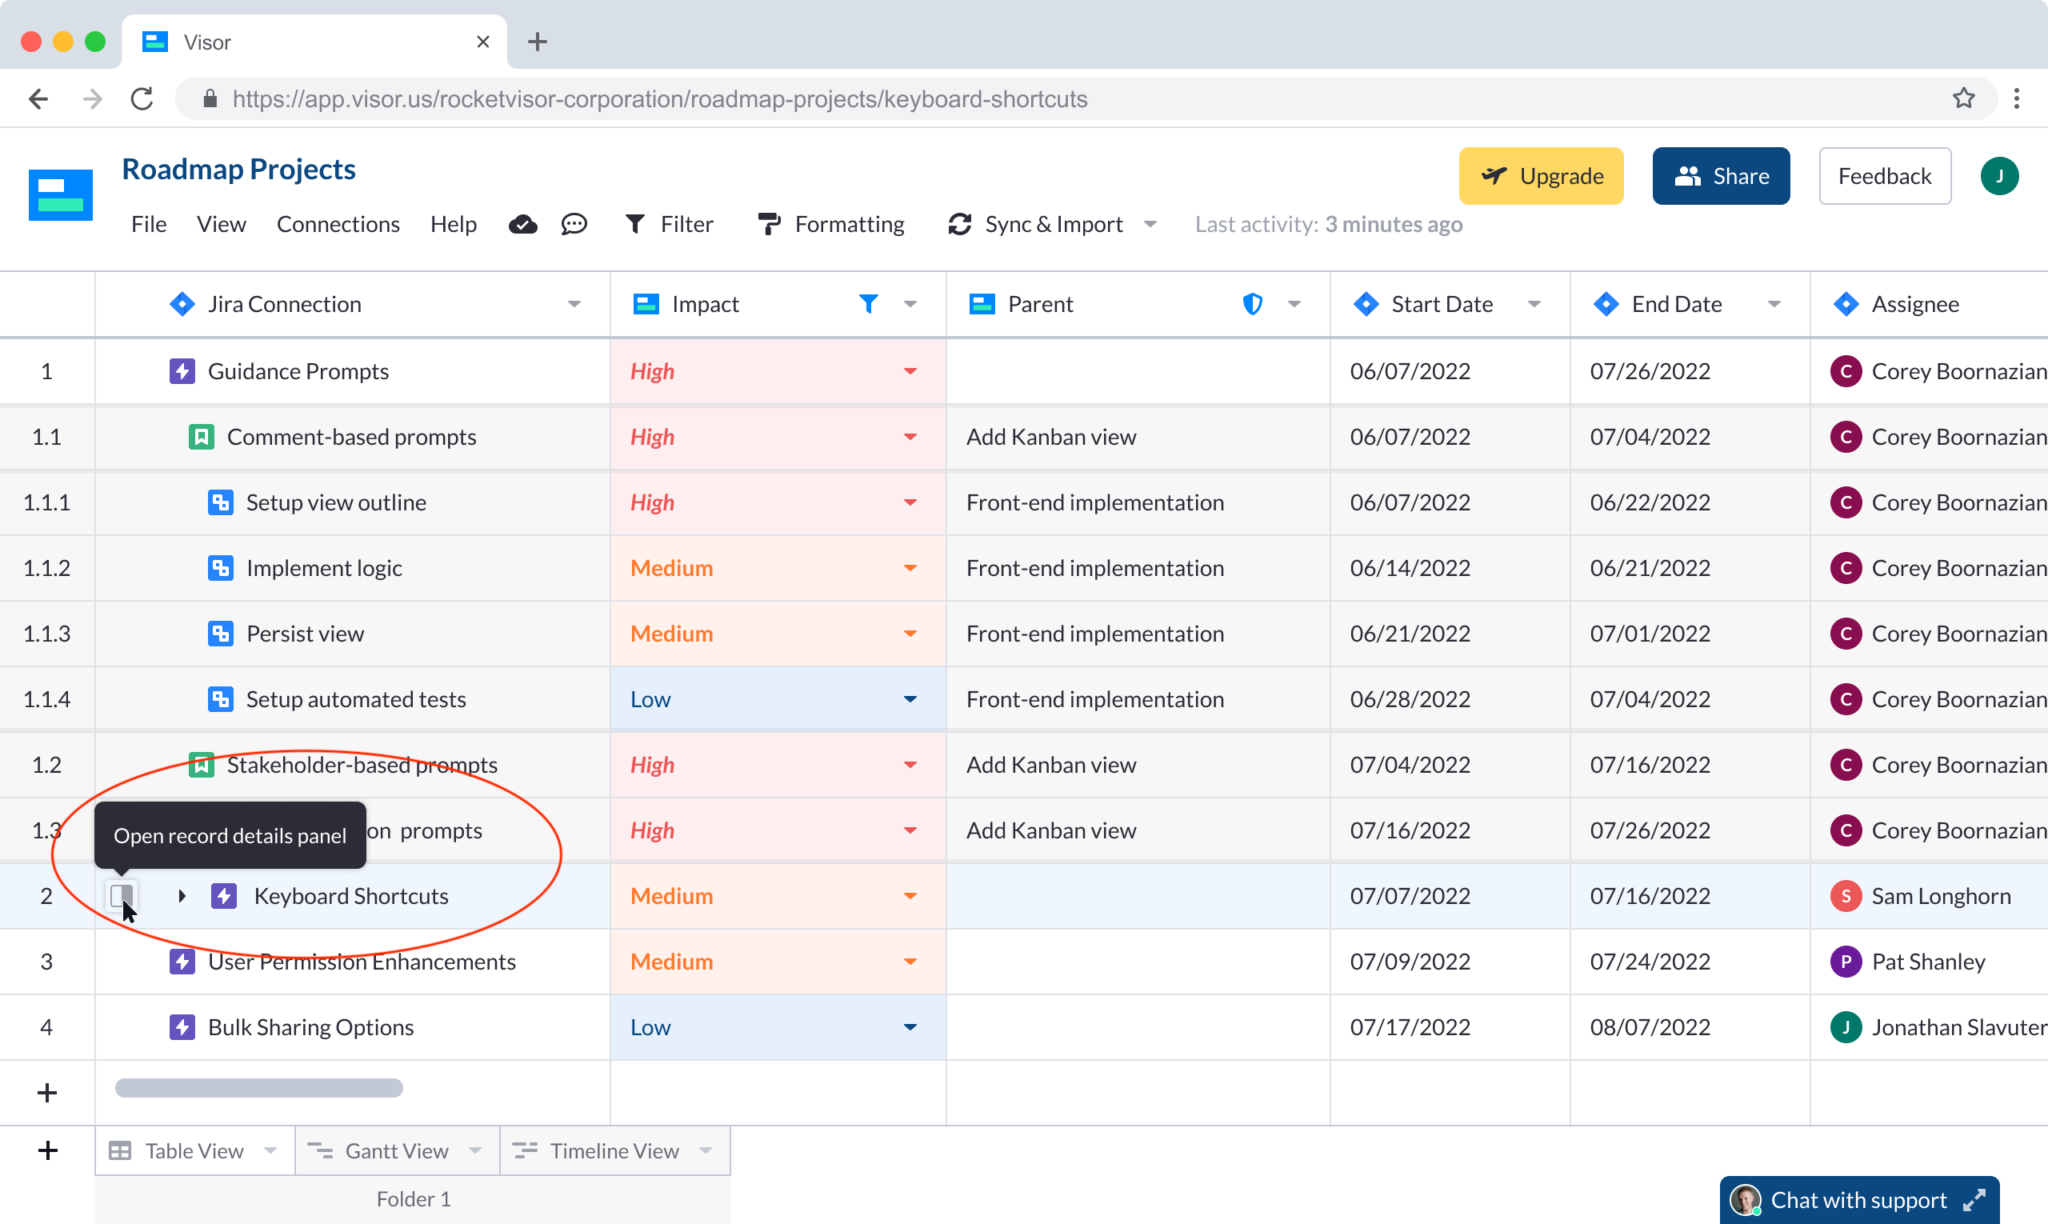The image size is (2048, 1224).
Task: Open the End Date column dropdown
Action: pos(1774,304)
